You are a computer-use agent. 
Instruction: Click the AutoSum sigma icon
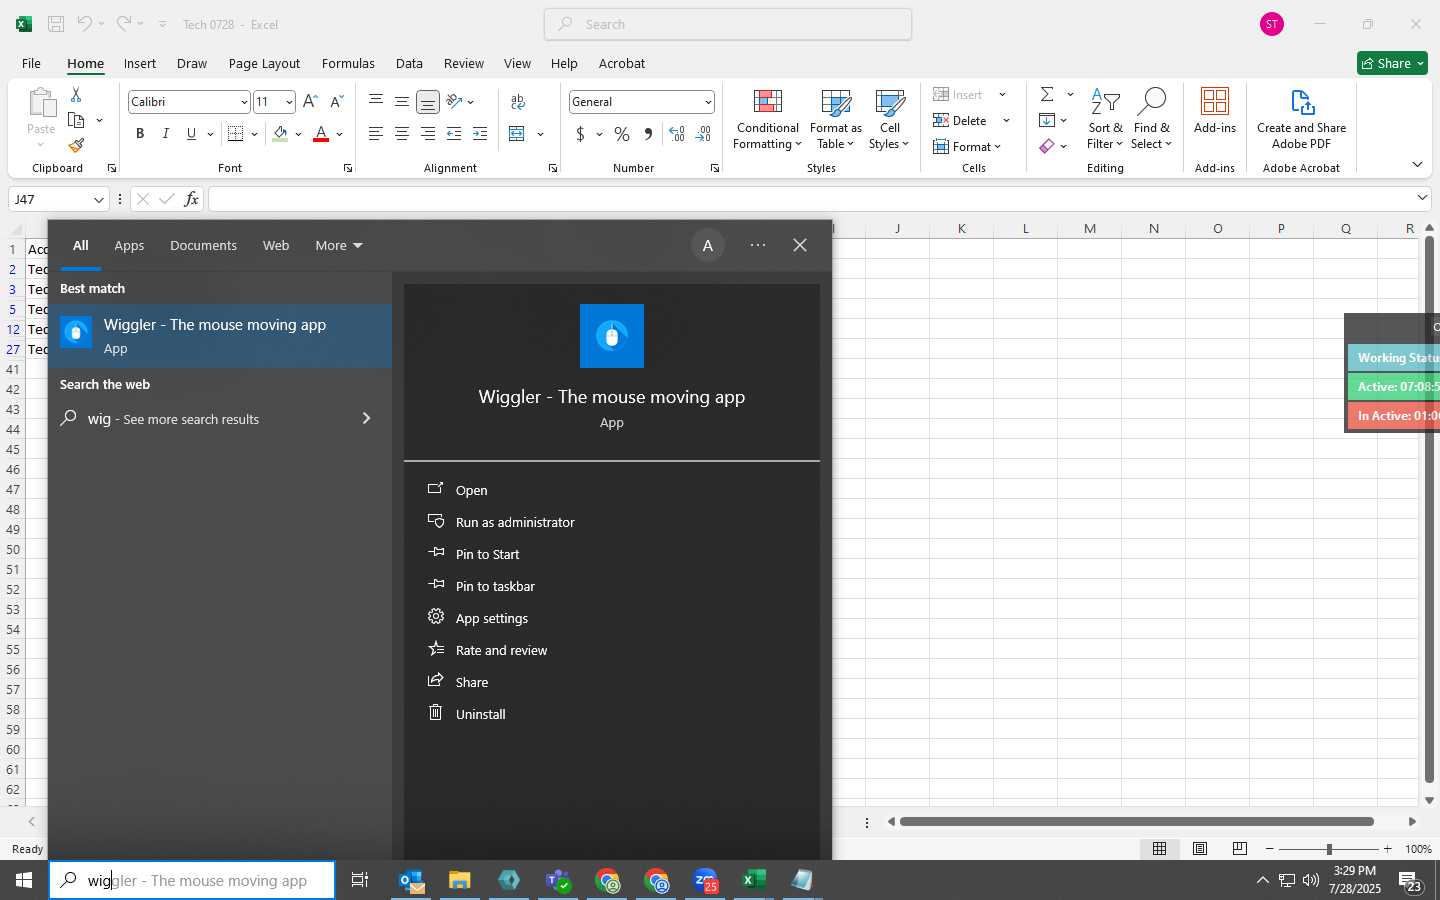(1047, 94)
